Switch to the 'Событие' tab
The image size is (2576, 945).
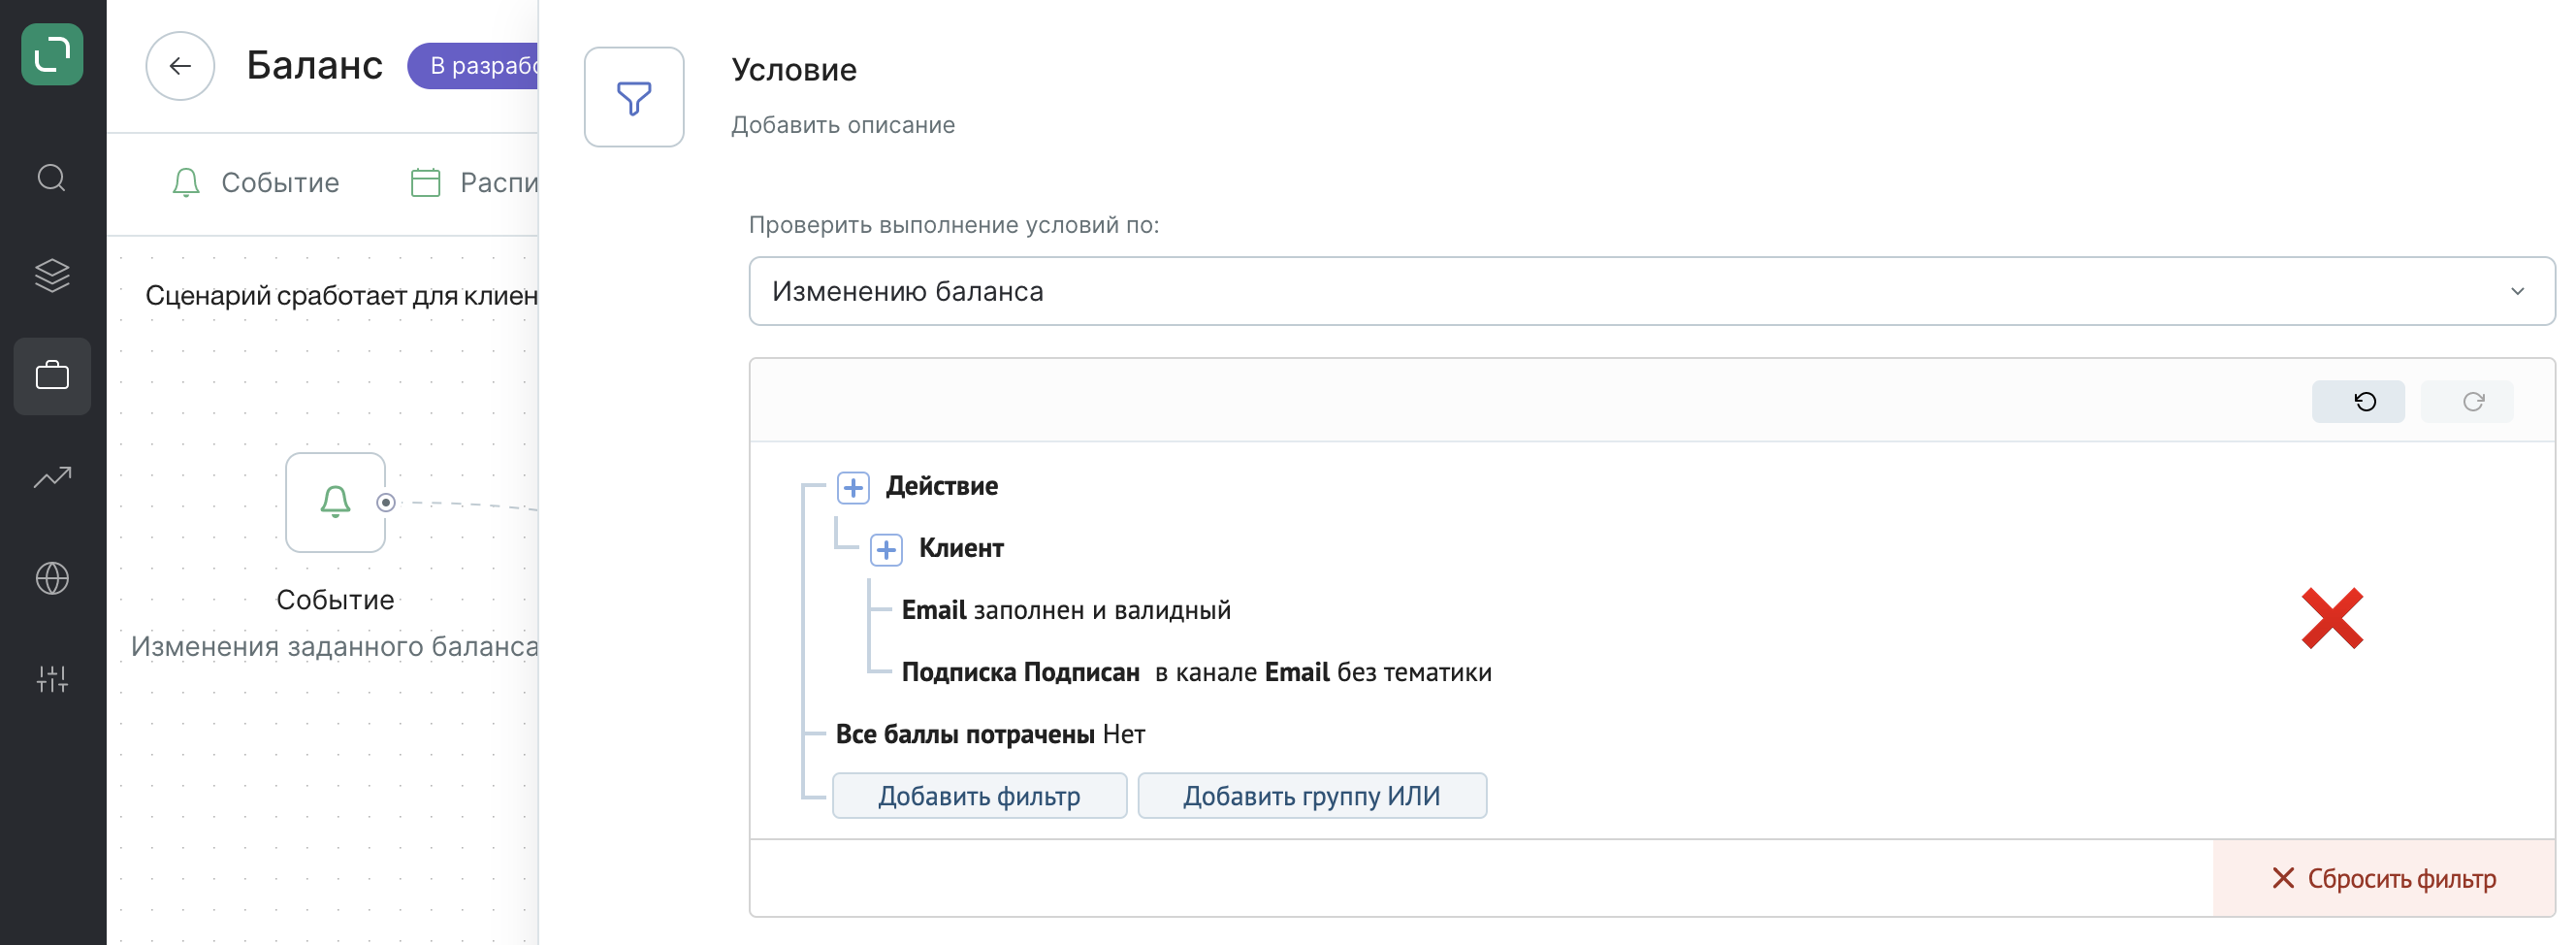tap(256, 183)
